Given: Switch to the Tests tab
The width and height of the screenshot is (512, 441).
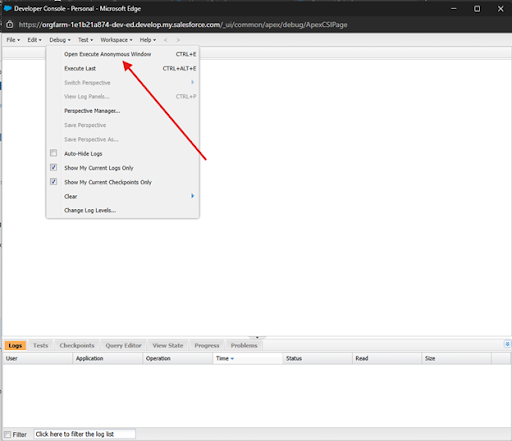Looking at the screenshot, I should pos(41,345).
